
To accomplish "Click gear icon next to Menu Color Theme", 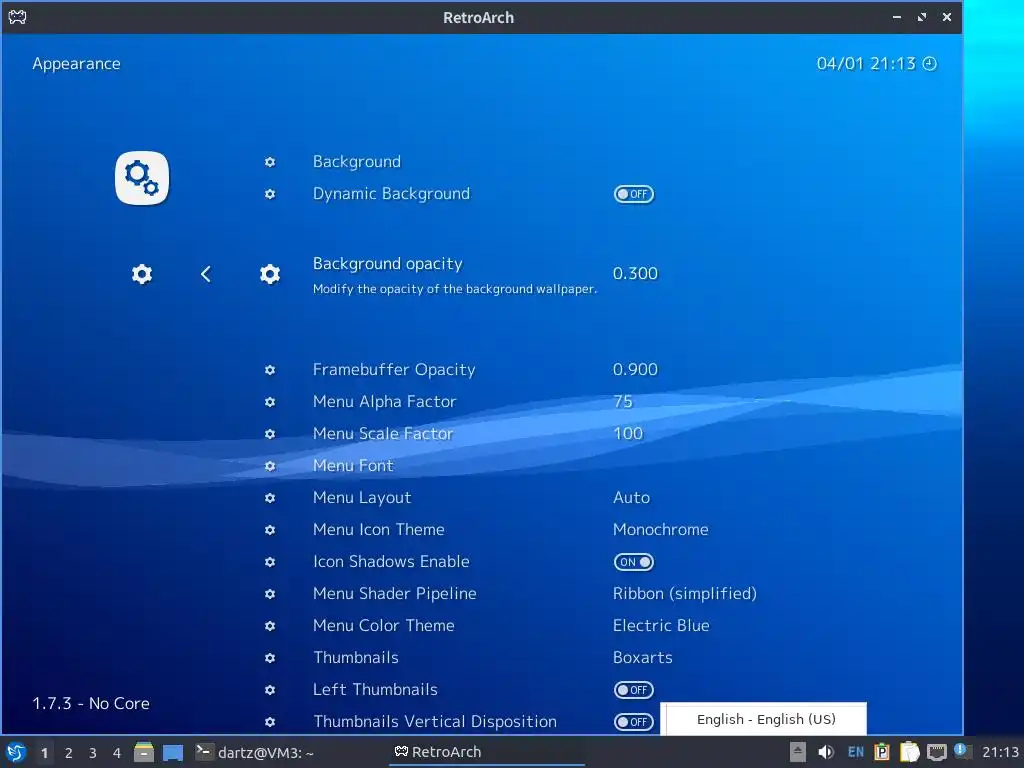I will [270, 626].
